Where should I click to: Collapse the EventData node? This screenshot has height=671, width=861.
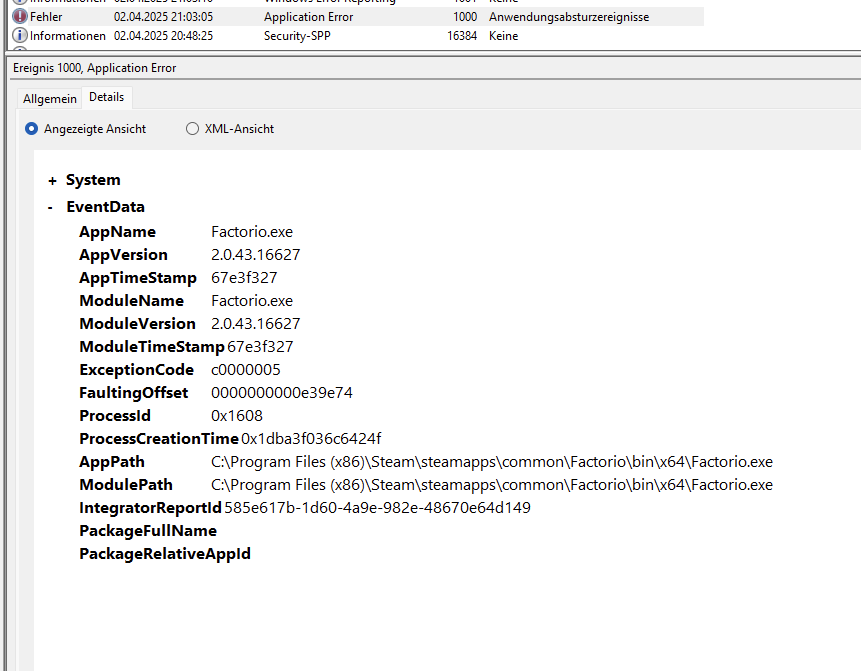click(x=51, y=208)
